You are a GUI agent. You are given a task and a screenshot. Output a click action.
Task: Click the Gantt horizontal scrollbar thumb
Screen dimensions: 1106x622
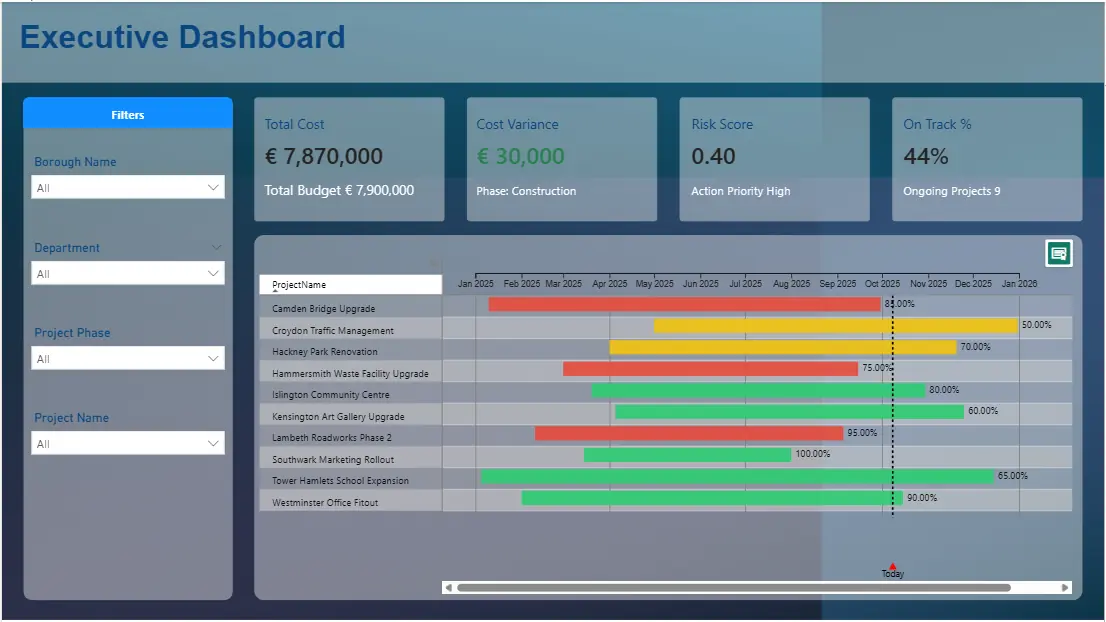tap(733, 588)
